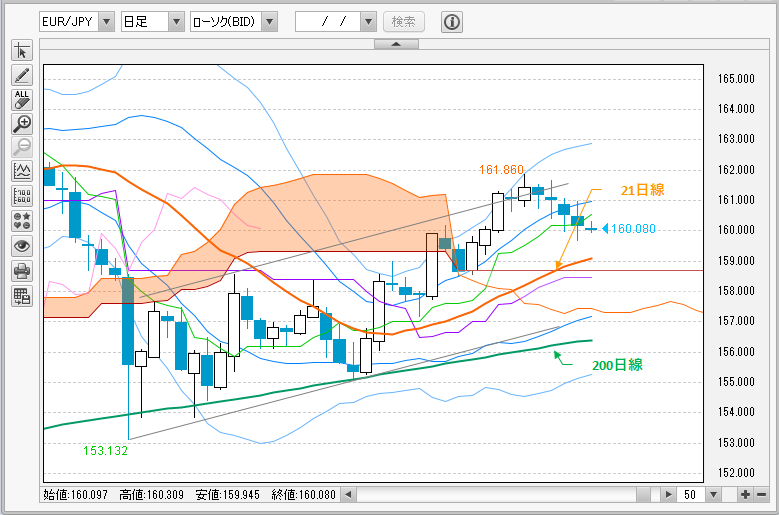This screenshot has height=515, width=779.
Task: Click the 検索 search button
Action: point(403,22)
